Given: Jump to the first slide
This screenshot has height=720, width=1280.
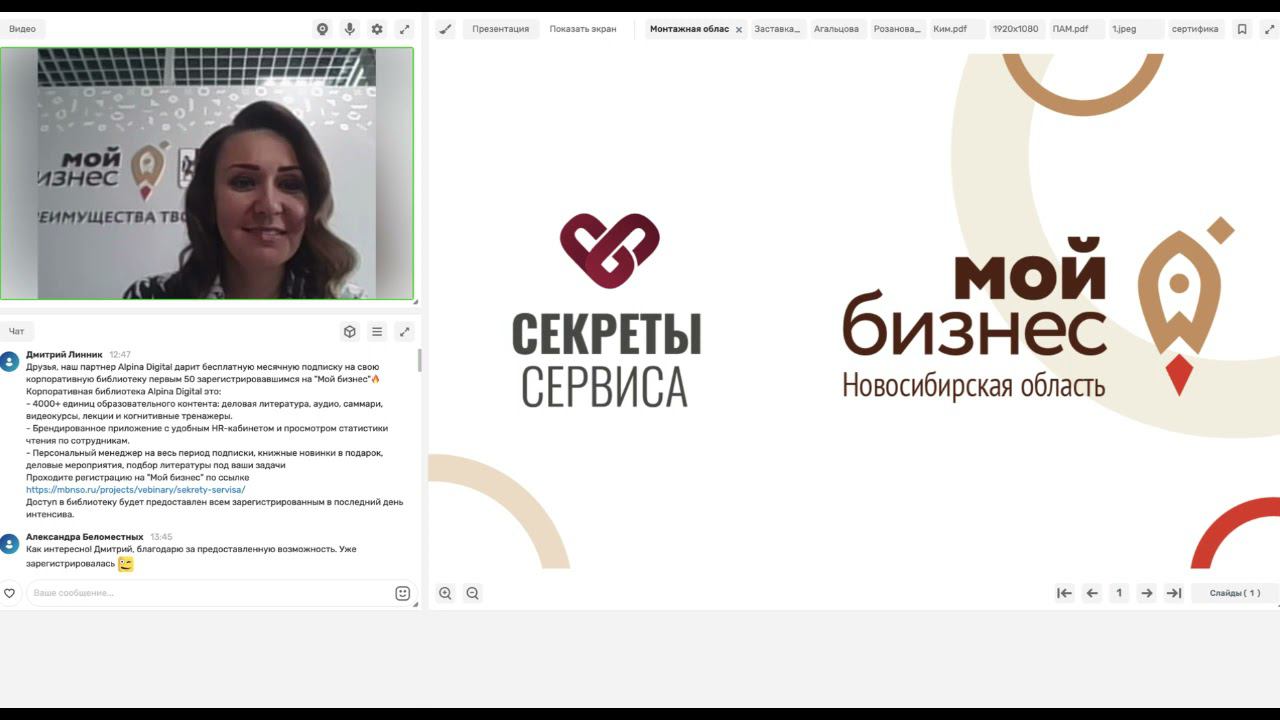Looking at the screenshot, I should [x=1065, y=593].
